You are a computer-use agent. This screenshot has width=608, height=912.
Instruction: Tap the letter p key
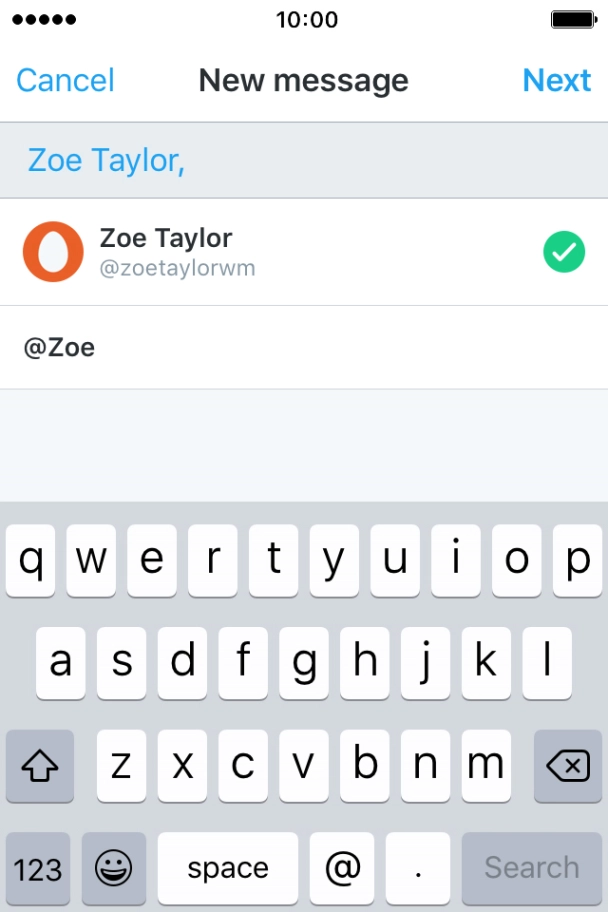tap(577, 562)
